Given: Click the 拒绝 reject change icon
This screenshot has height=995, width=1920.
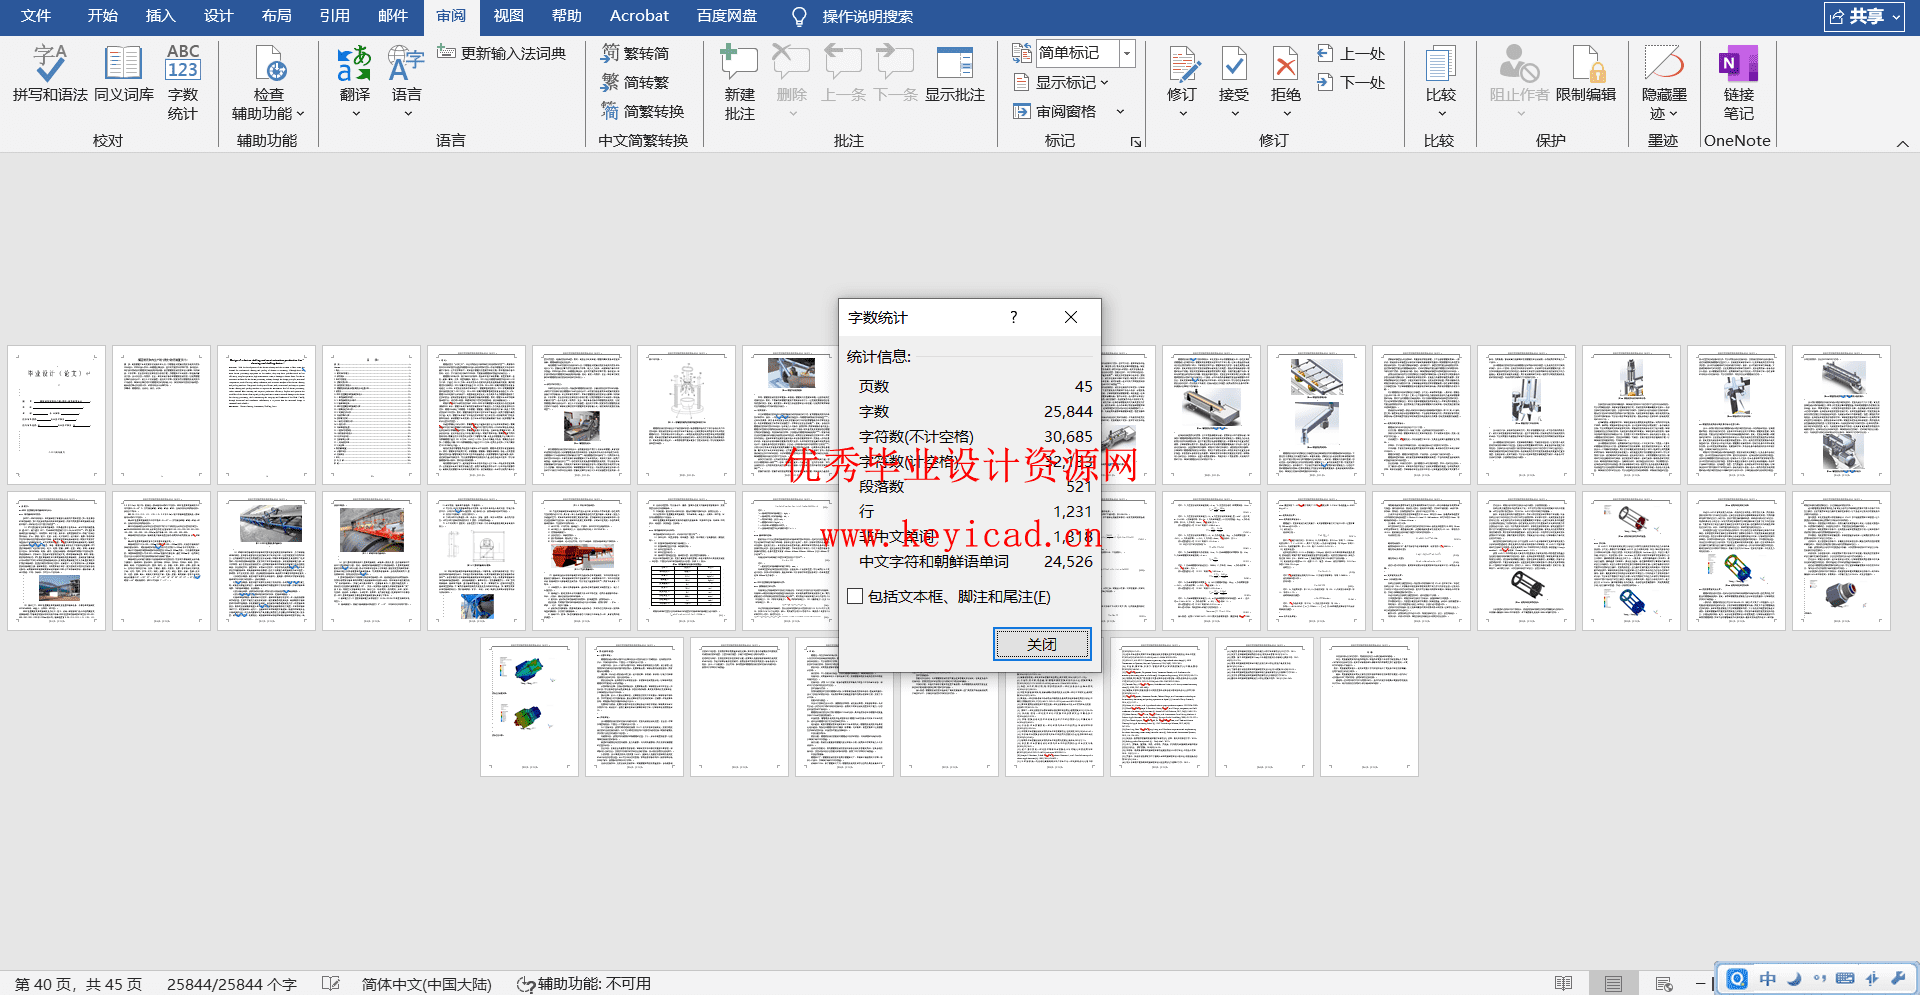Looking at the screenshot, I should coord(1286,64).
